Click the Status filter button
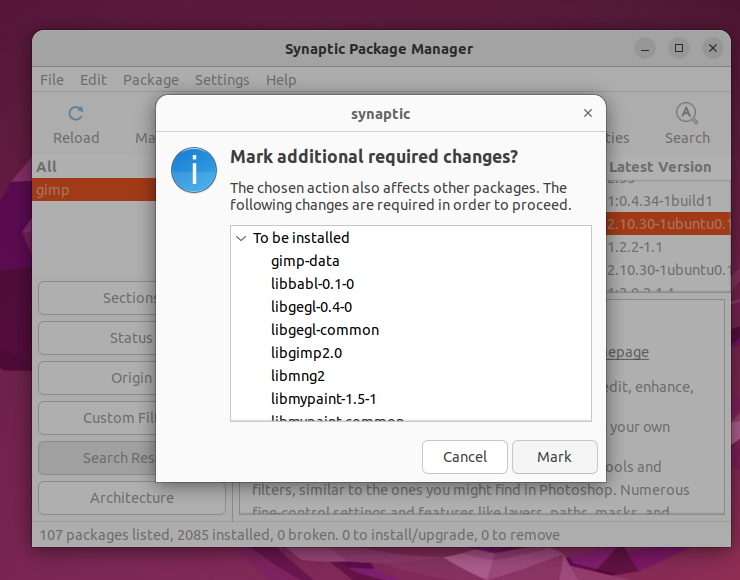Viewport: 740px width, 580px height. (x=97, y=338)
